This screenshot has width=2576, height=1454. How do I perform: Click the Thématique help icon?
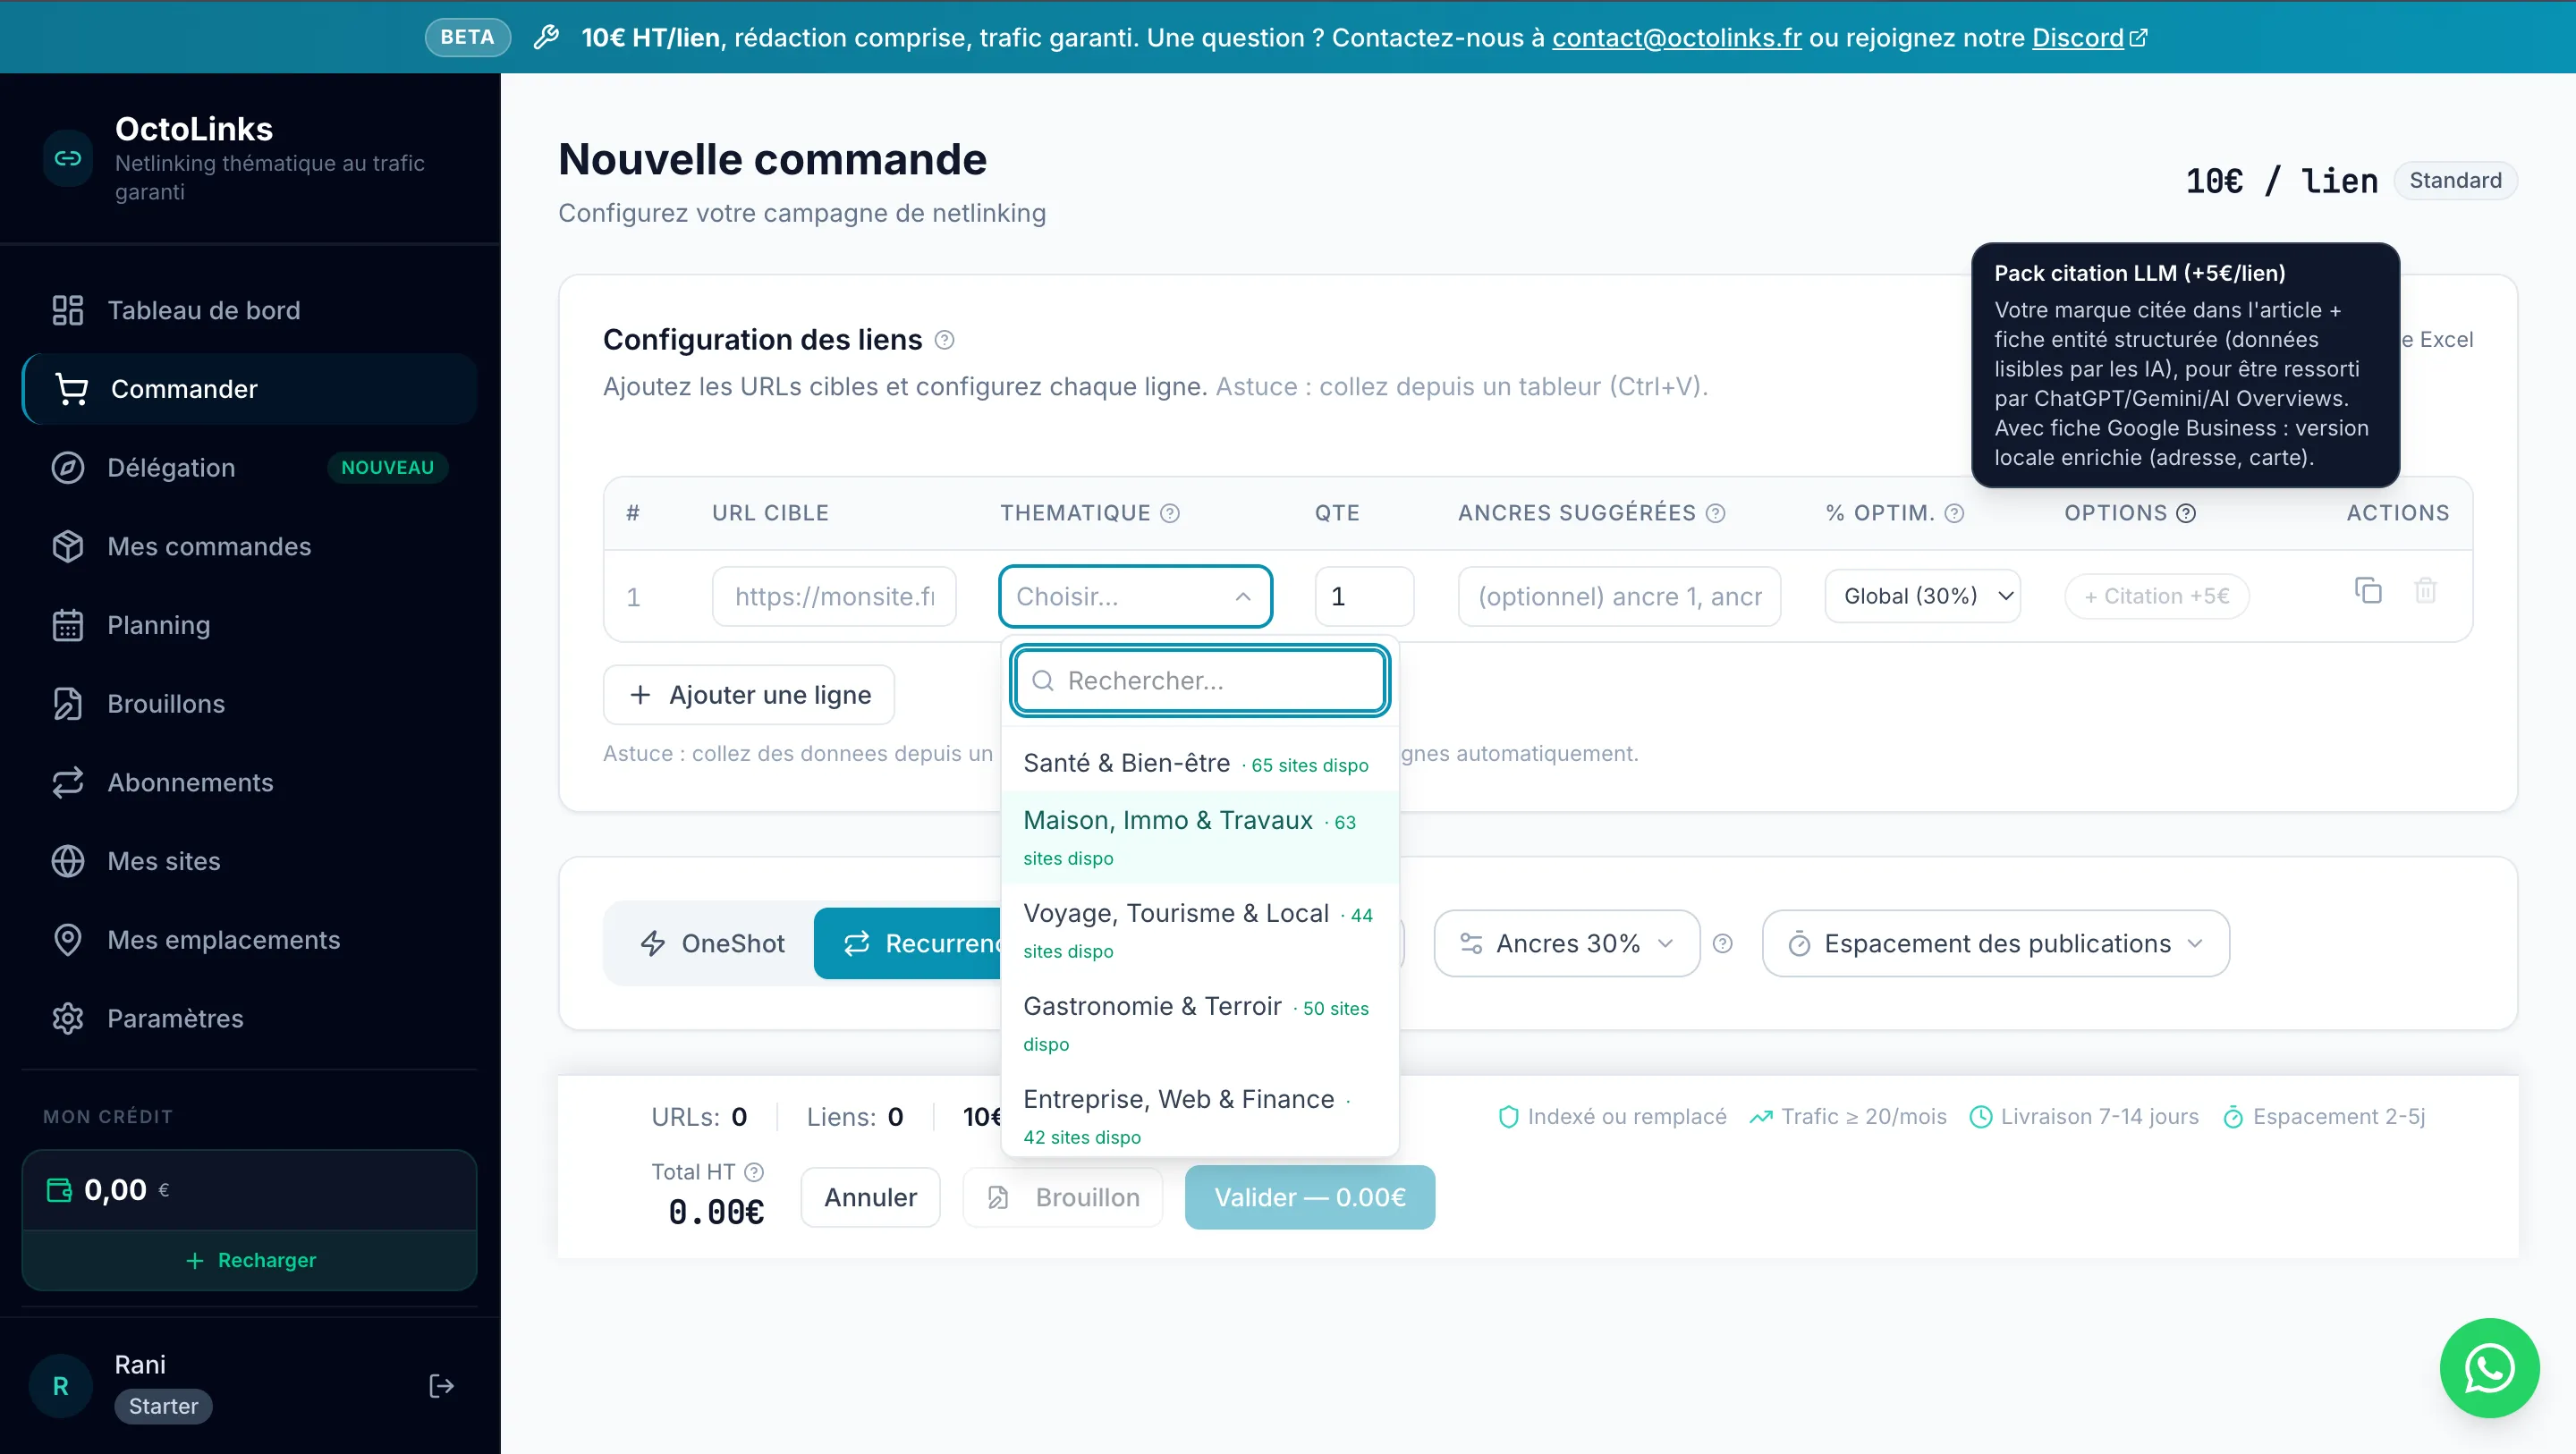click(x=1169, y=513)
